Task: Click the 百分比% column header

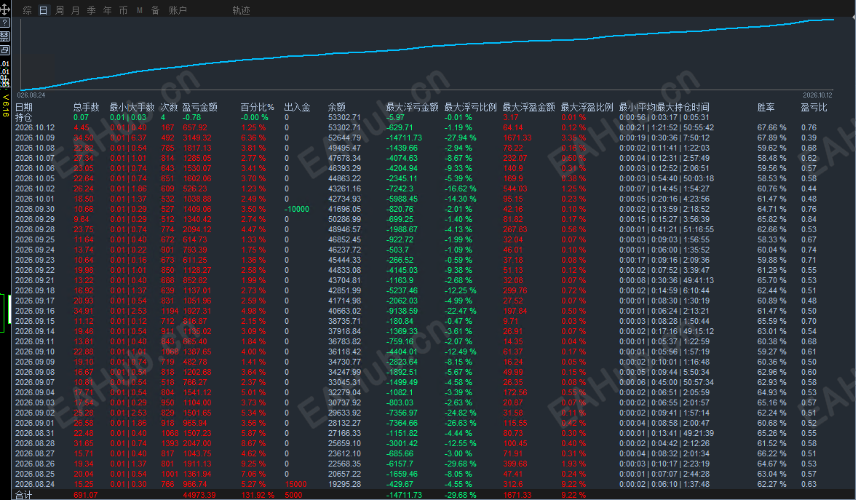Action: click(x=257, y=107)
